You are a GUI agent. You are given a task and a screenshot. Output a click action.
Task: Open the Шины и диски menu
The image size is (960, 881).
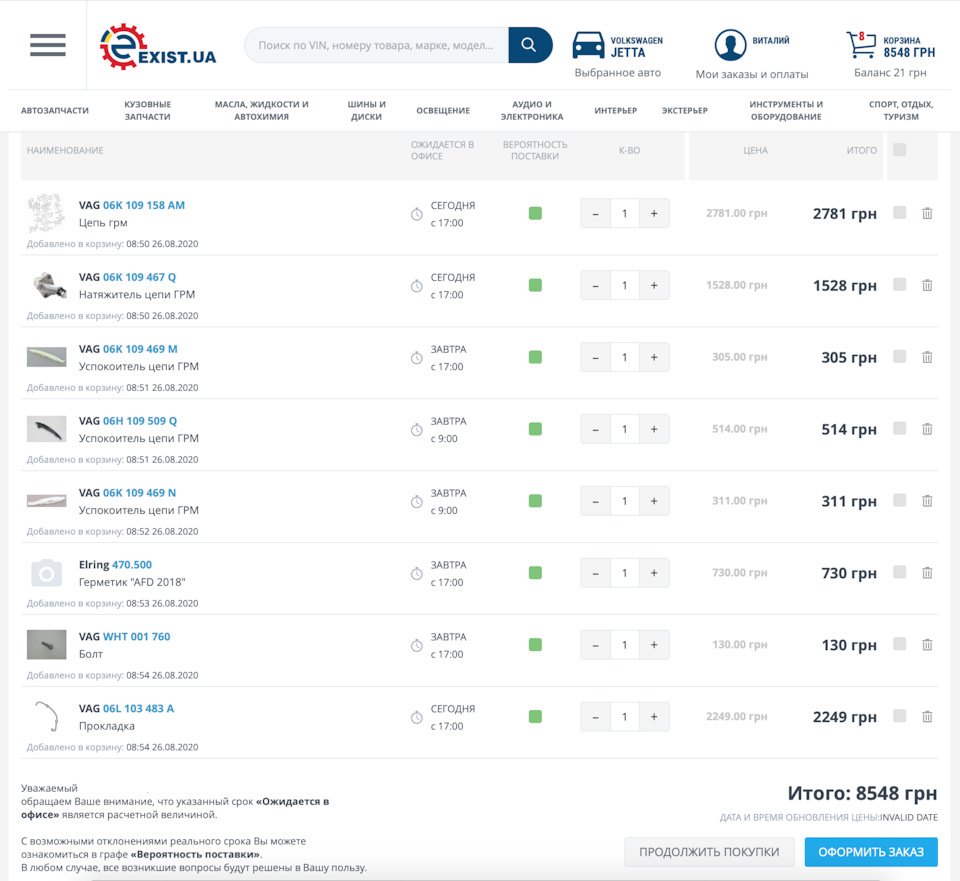[x=367, y=111]
